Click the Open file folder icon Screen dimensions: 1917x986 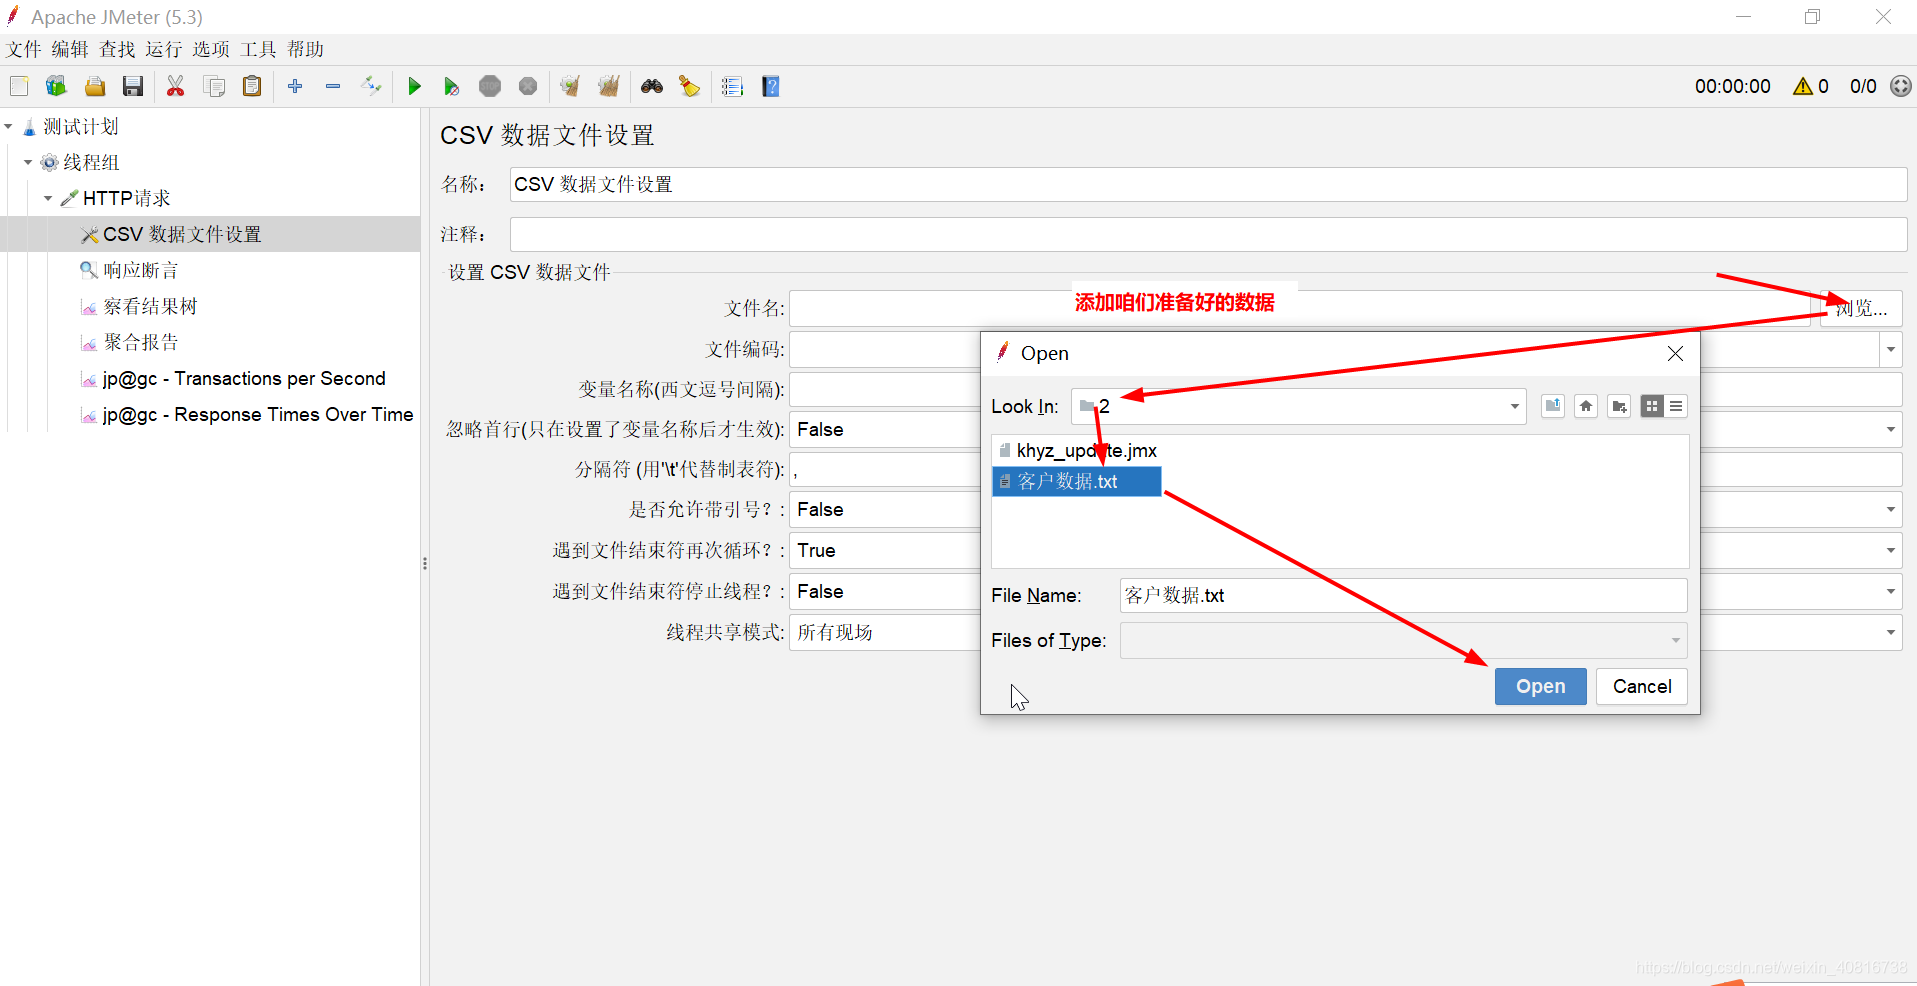click(95, 87)
